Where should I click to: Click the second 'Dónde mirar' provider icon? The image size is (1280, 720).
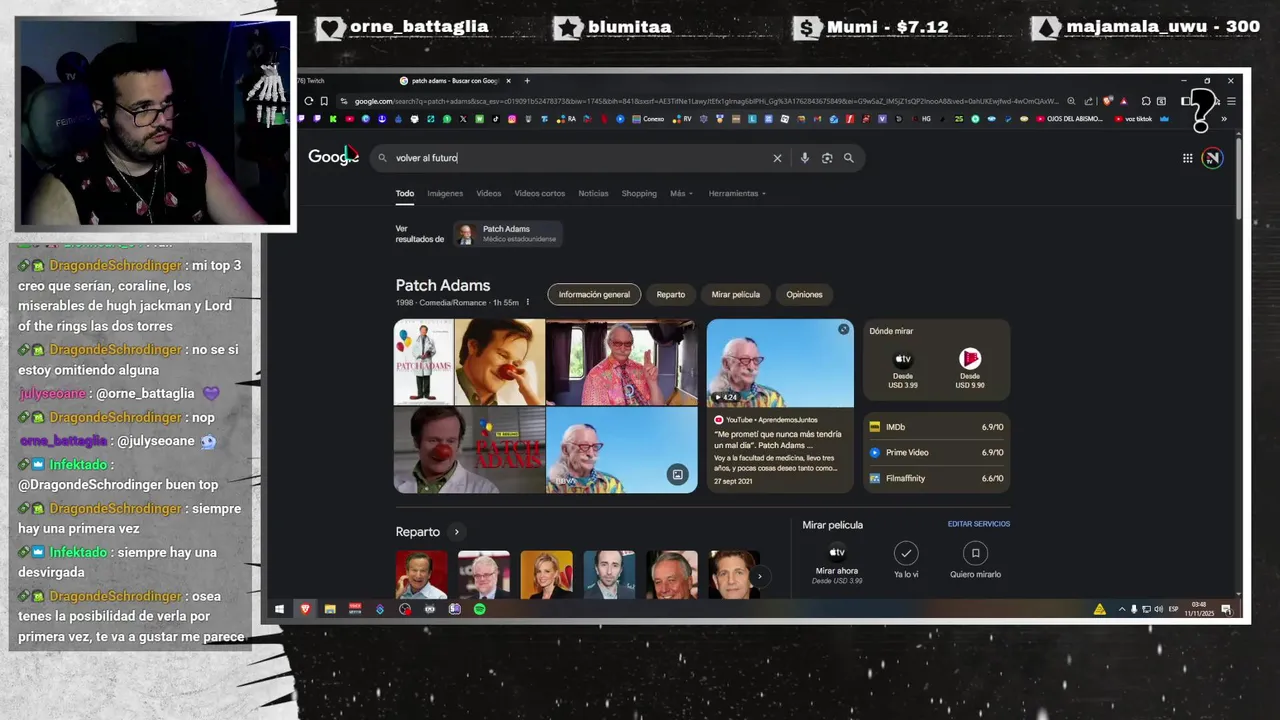click(x=970, y=359)
